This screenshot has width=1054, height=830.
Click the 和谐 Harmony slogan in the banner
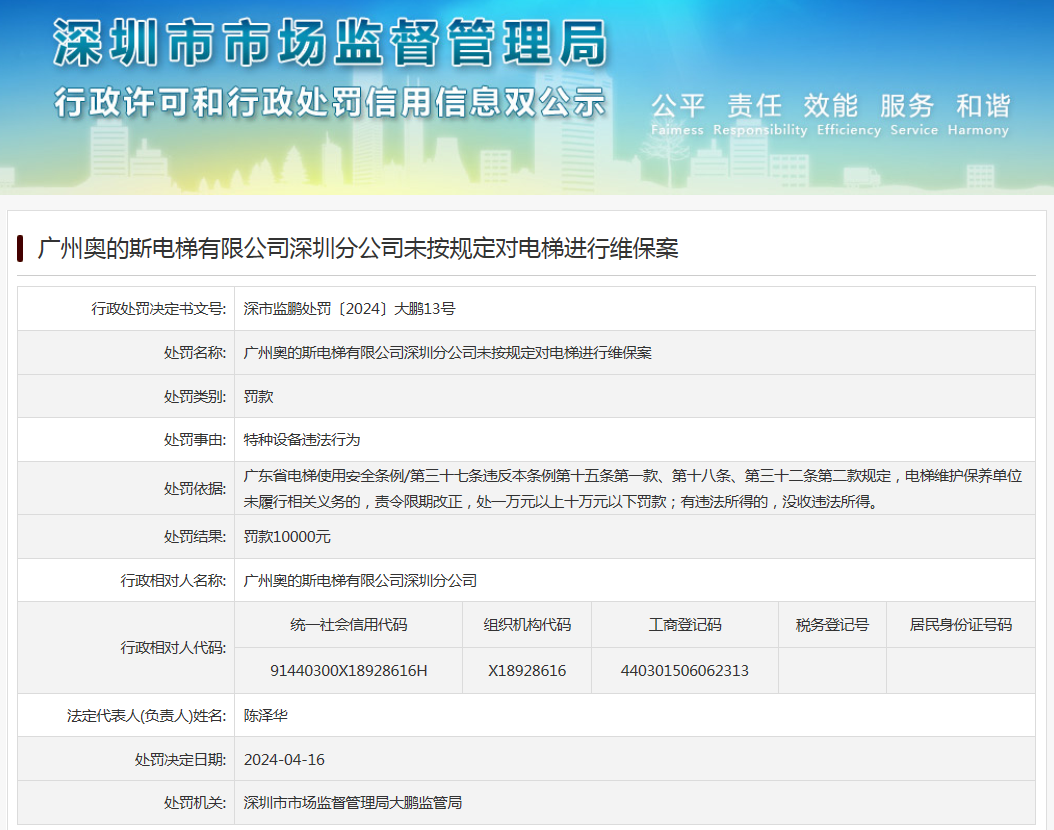(x=978, y=114)
